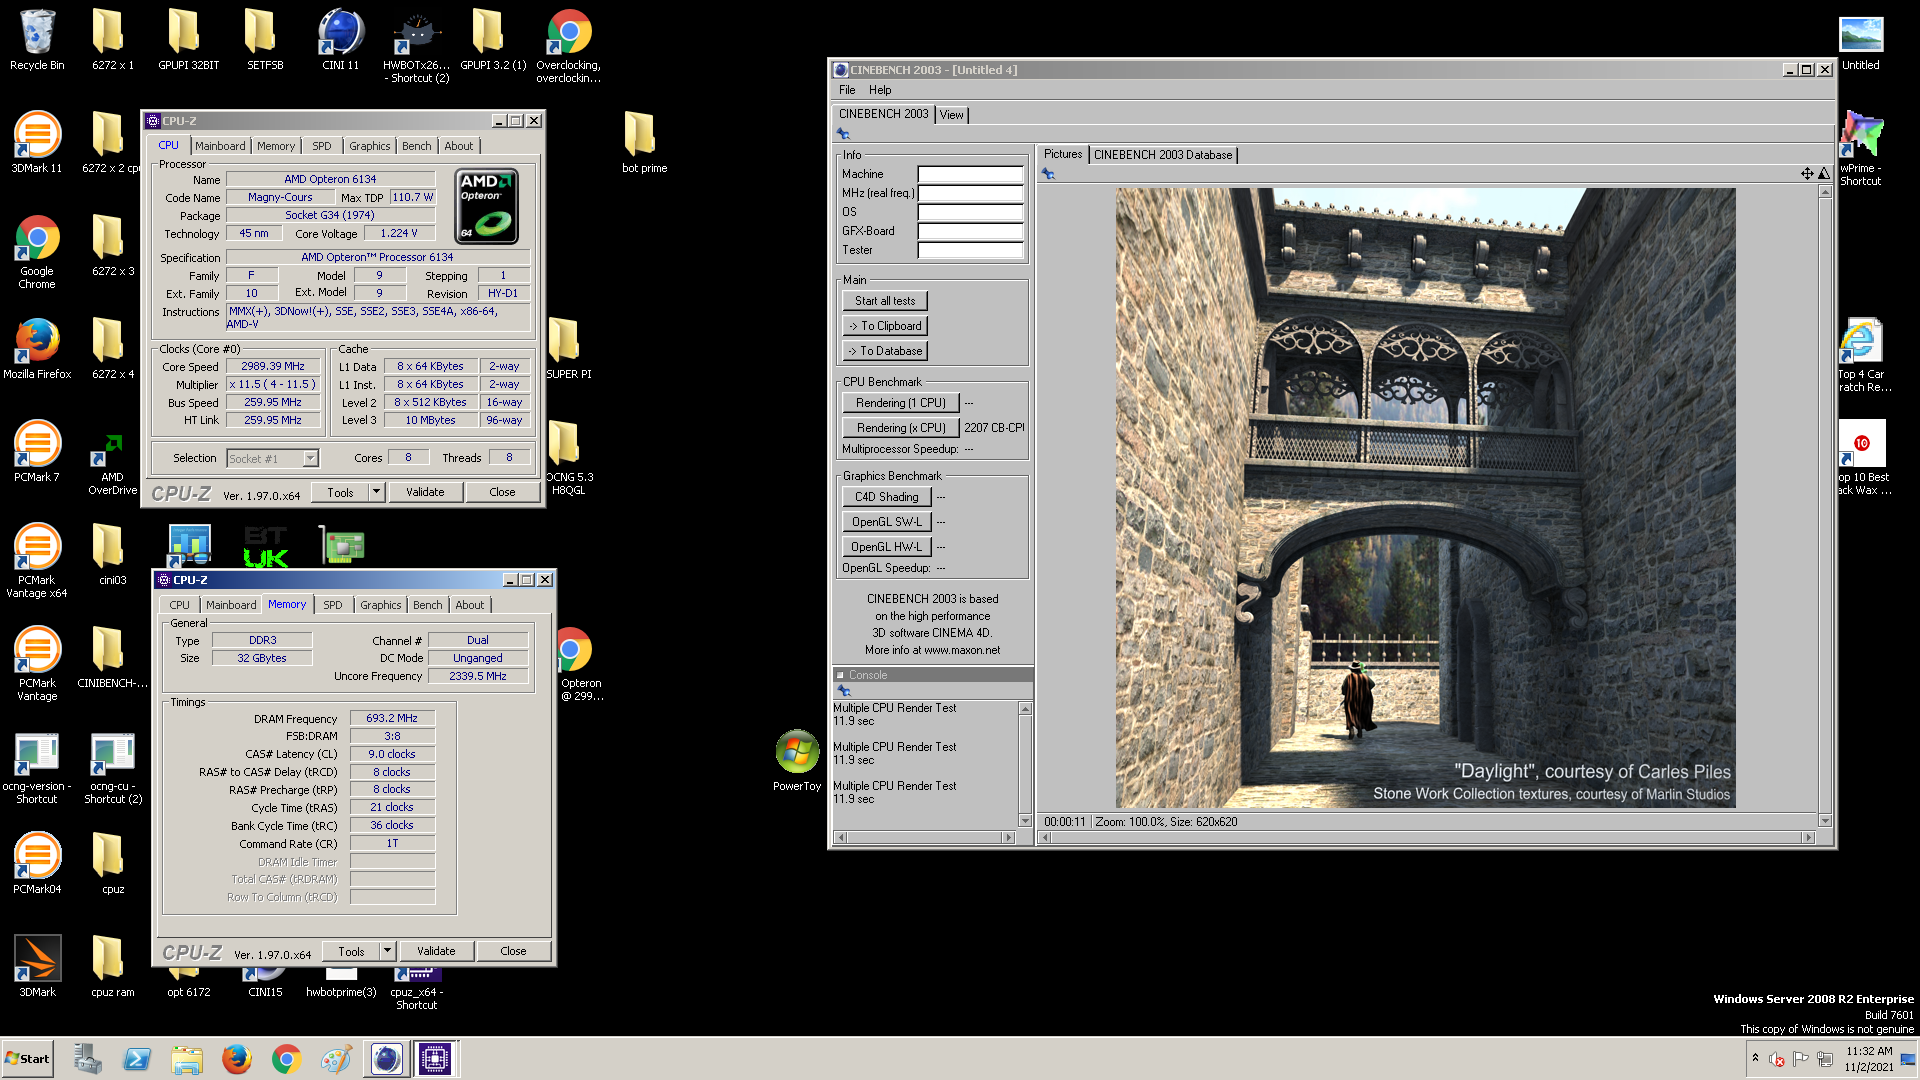Open Windows Explorer taskbar icon
The height and width of the screenshot is (1080, 1920).
pos(187,1059)
